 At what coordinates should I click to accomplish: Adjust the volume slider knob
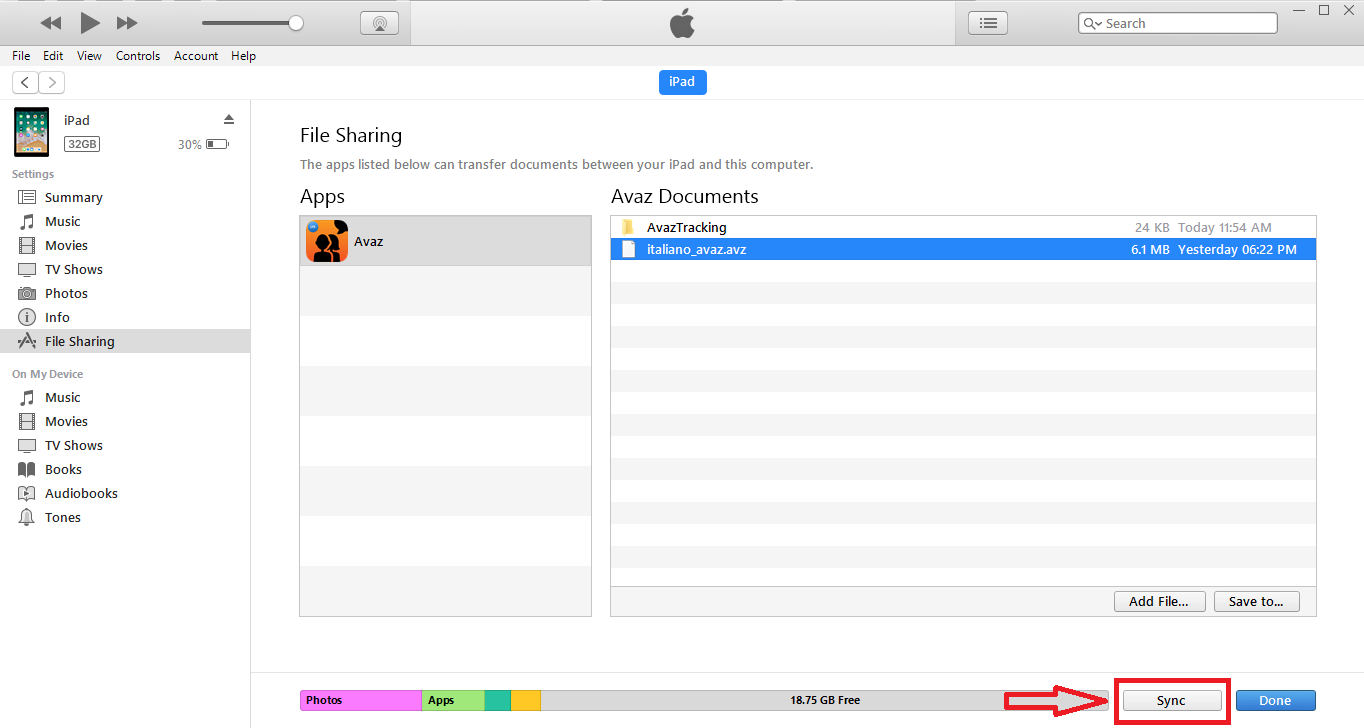tap(295, 23)
